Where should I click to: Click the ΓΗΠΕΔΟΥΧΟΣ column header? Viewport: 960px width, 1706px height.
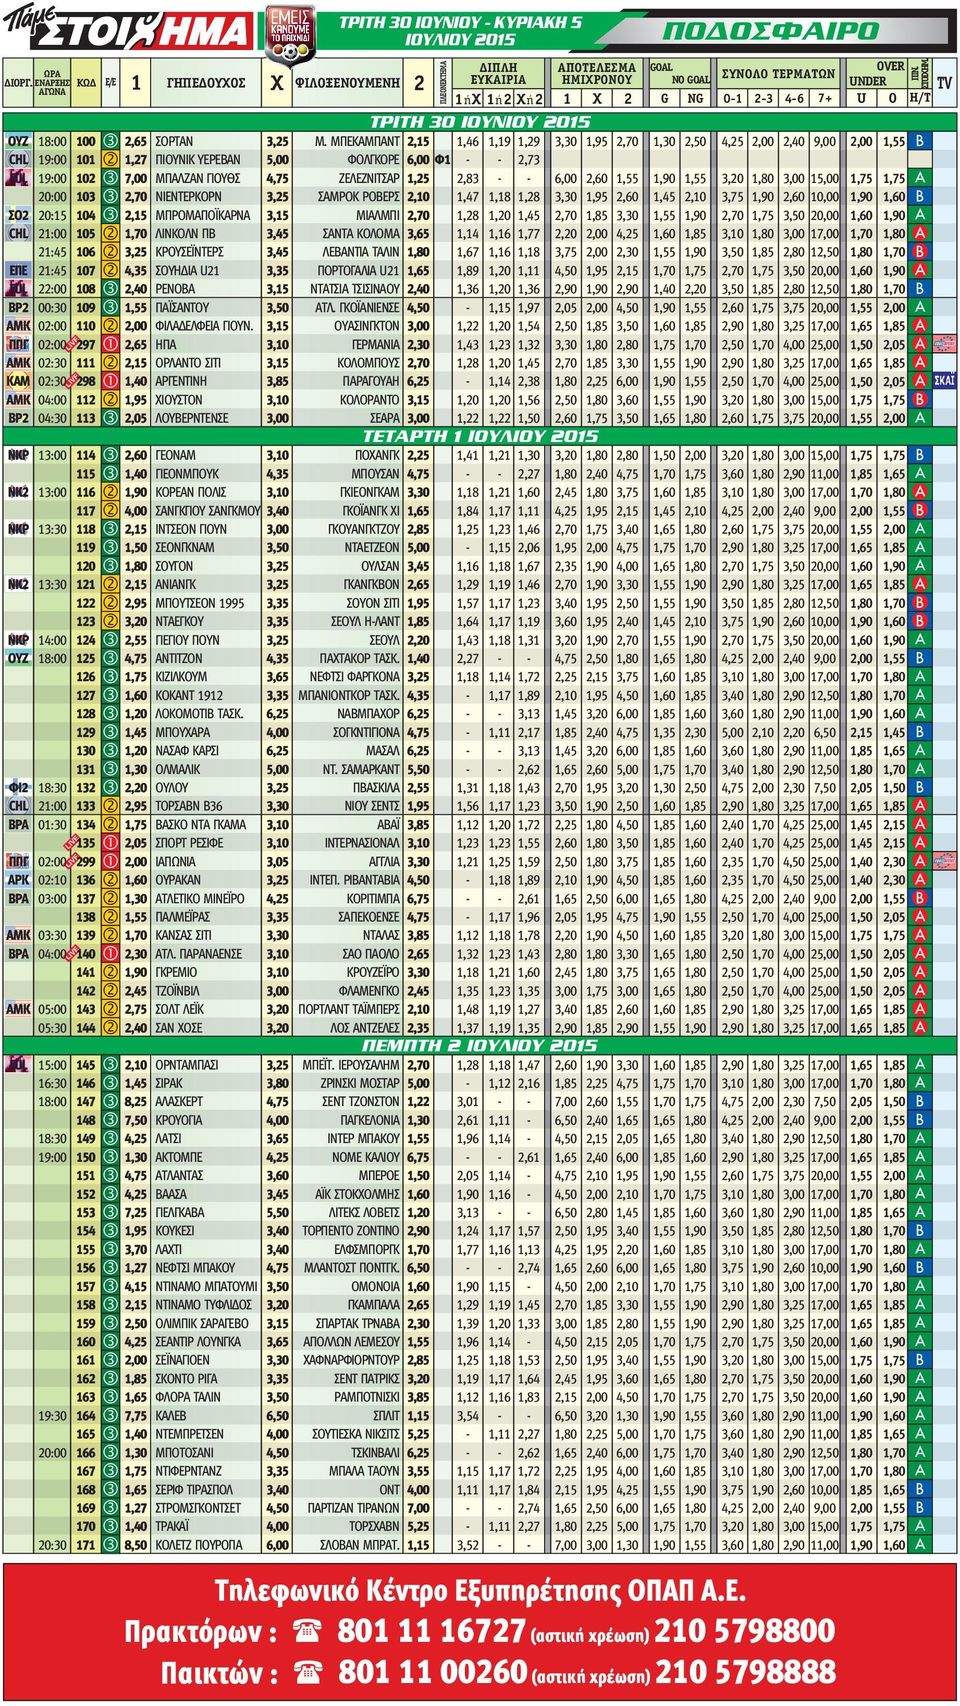point(206,83)
